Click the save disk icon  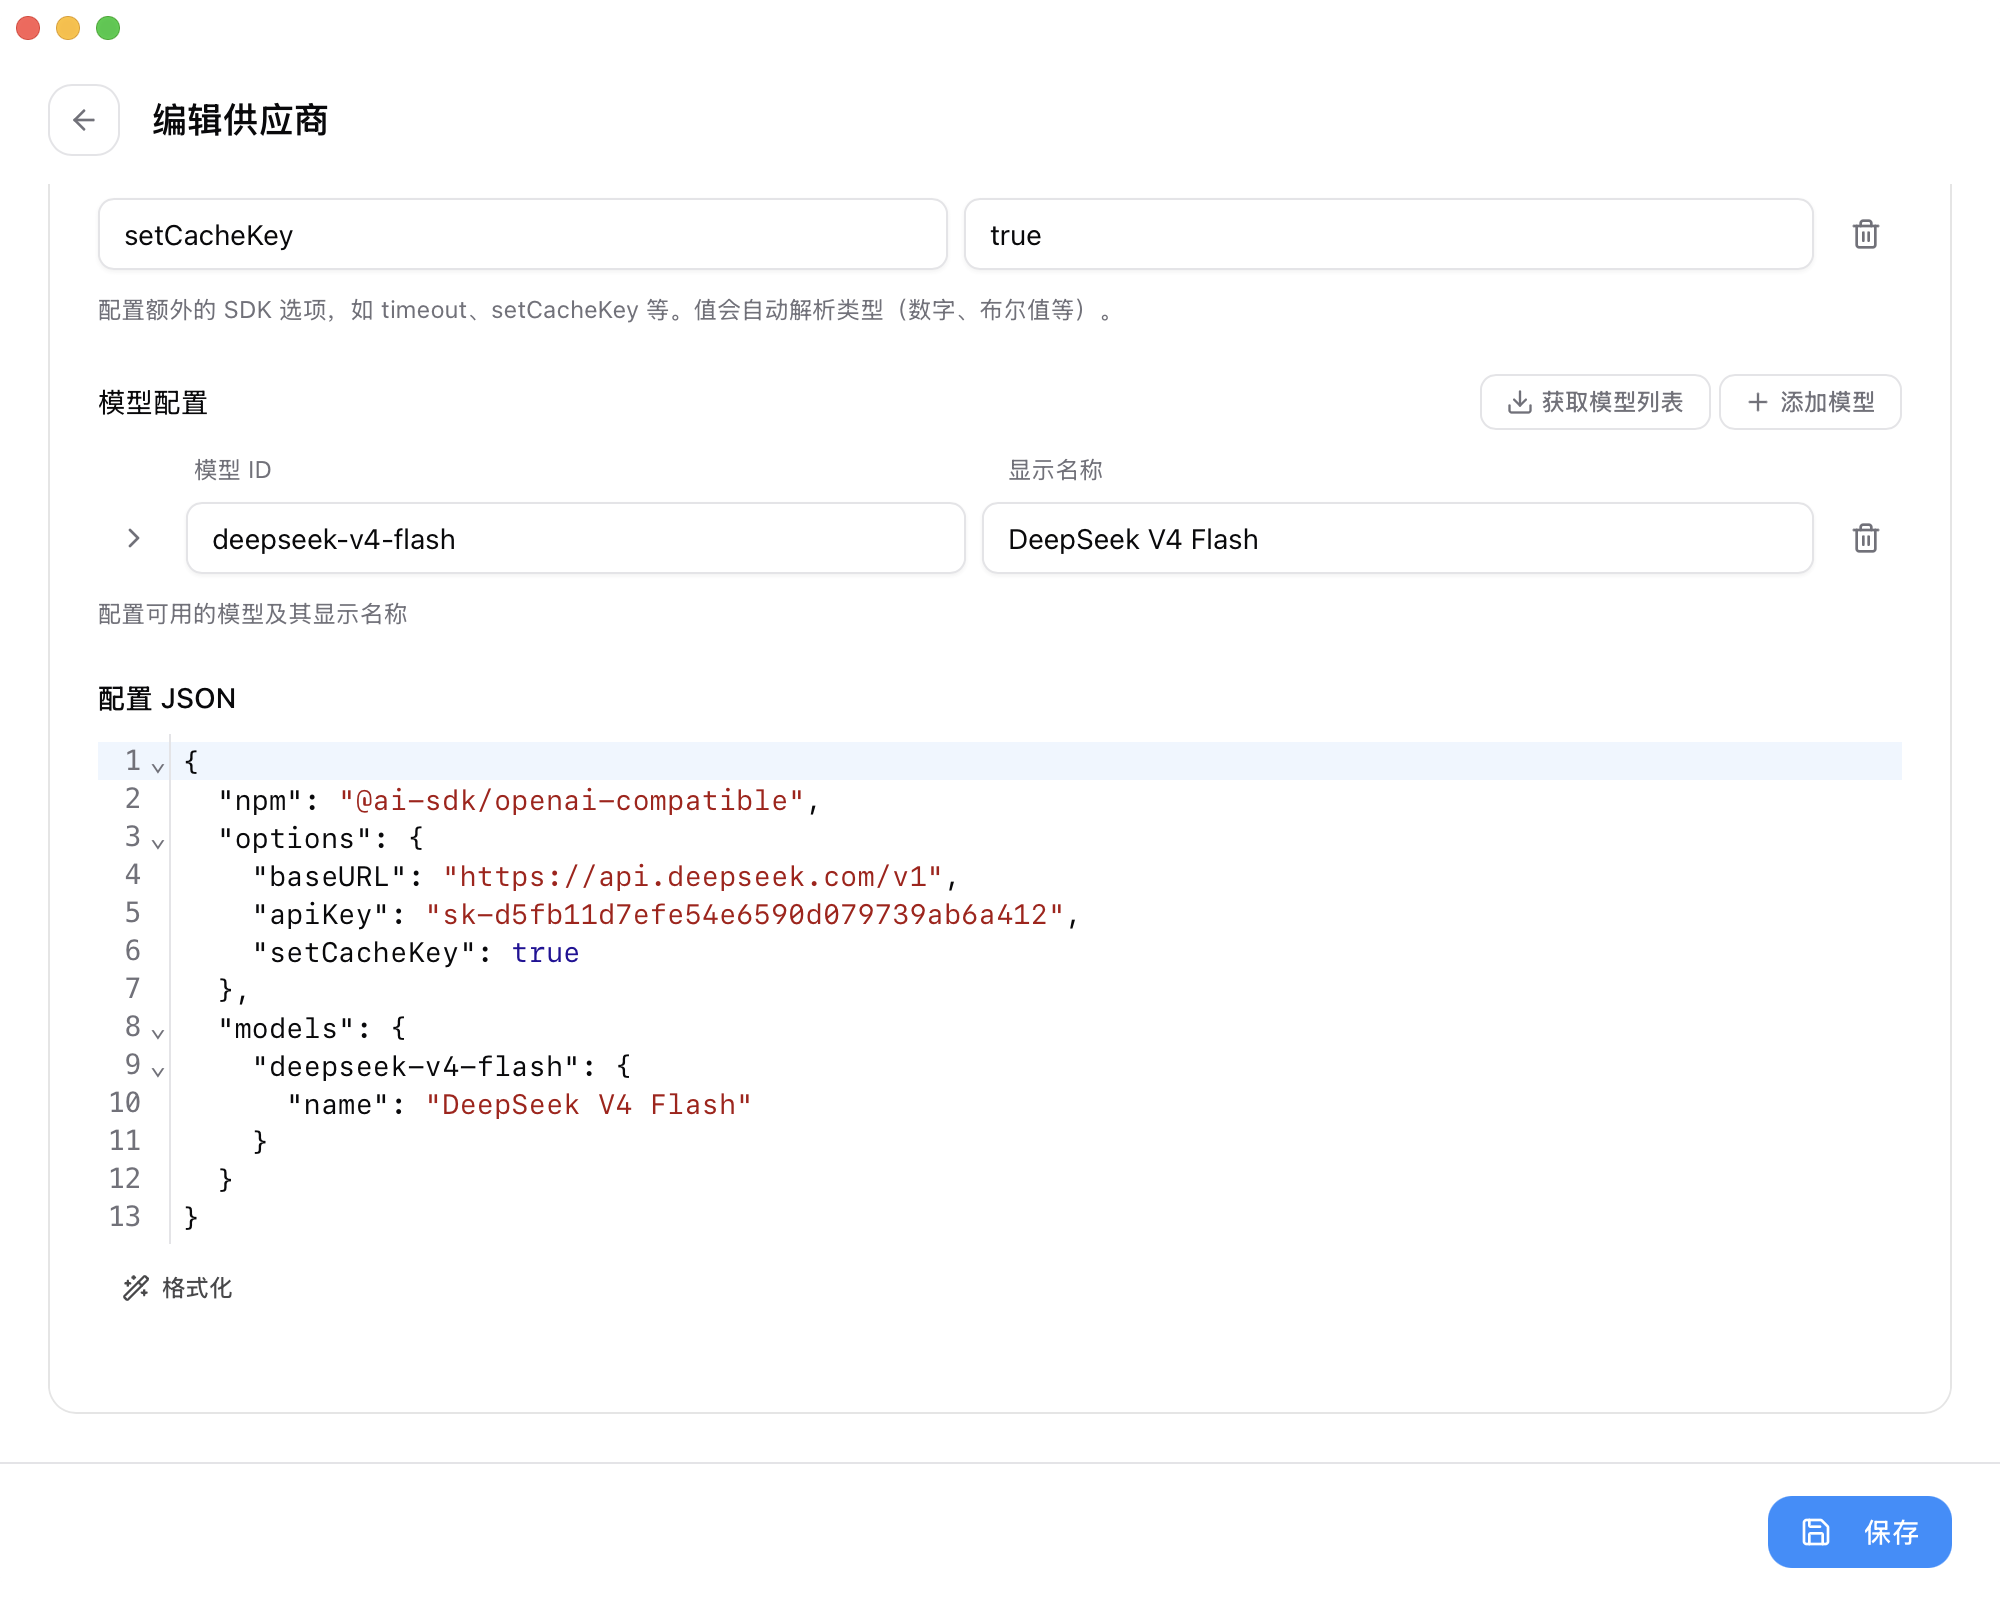click(x=1816, y=1532)
